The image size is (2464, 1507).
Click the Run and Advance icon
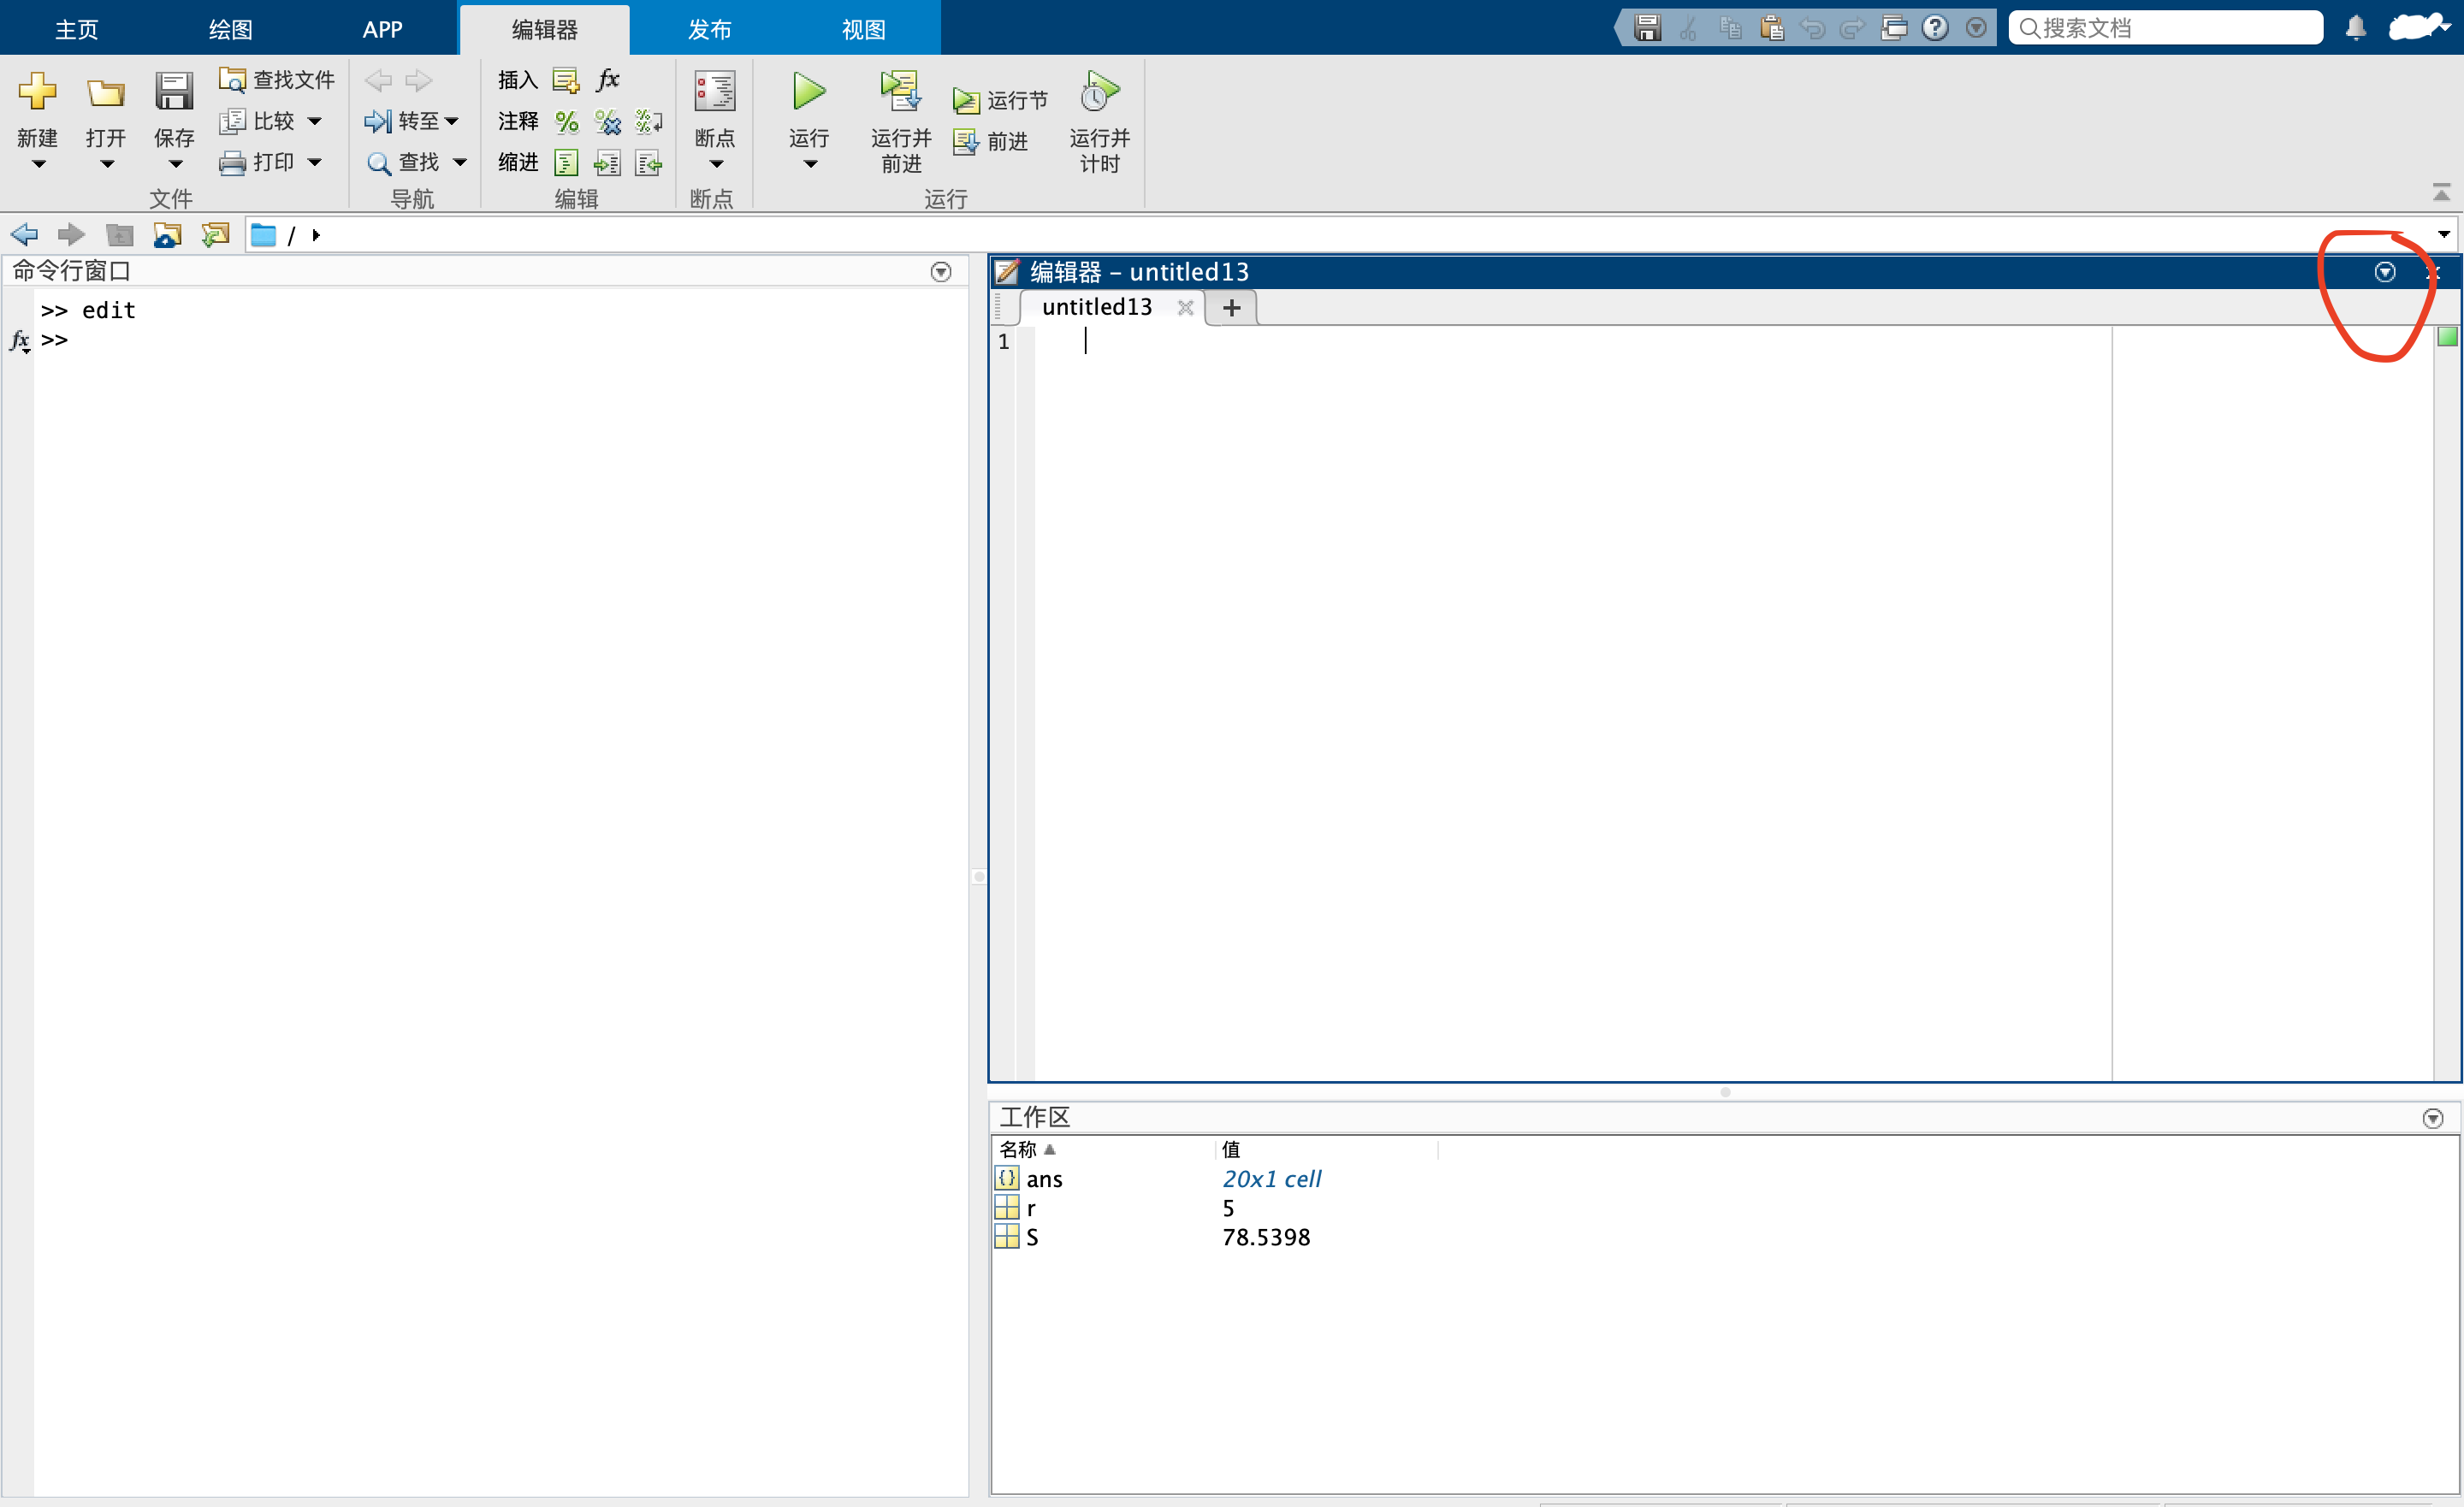coord(900,92)
